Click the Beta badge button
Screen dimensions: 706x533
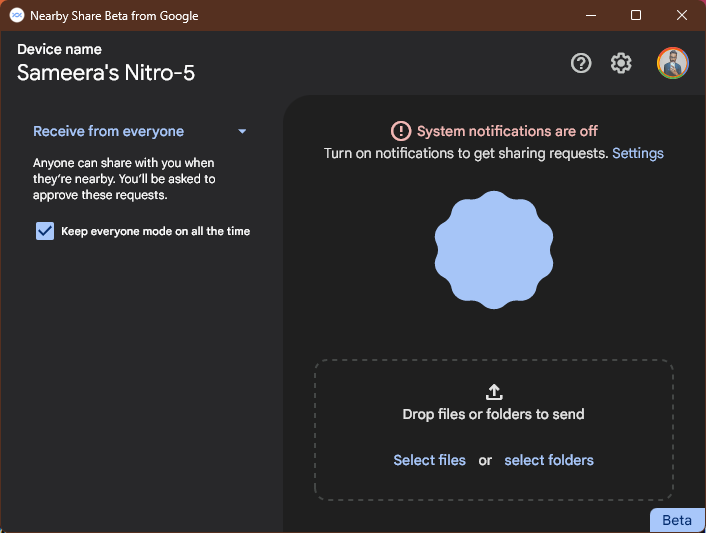click(x=677, y=520)
